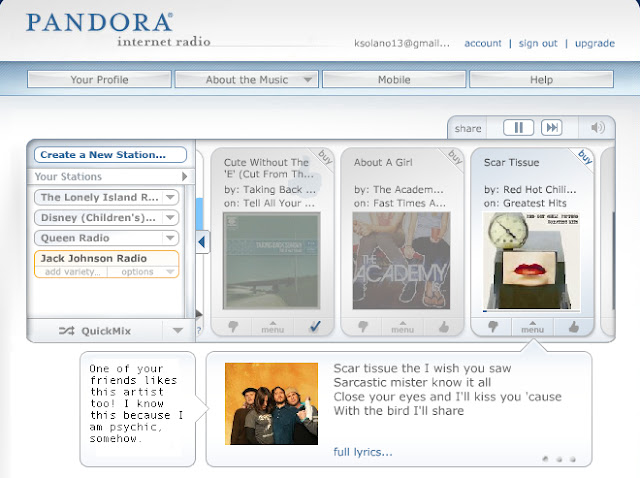The height and width of the screenshot is (478, 640).
Task: Click the volume speaker icon
Action: coord(598,128)
